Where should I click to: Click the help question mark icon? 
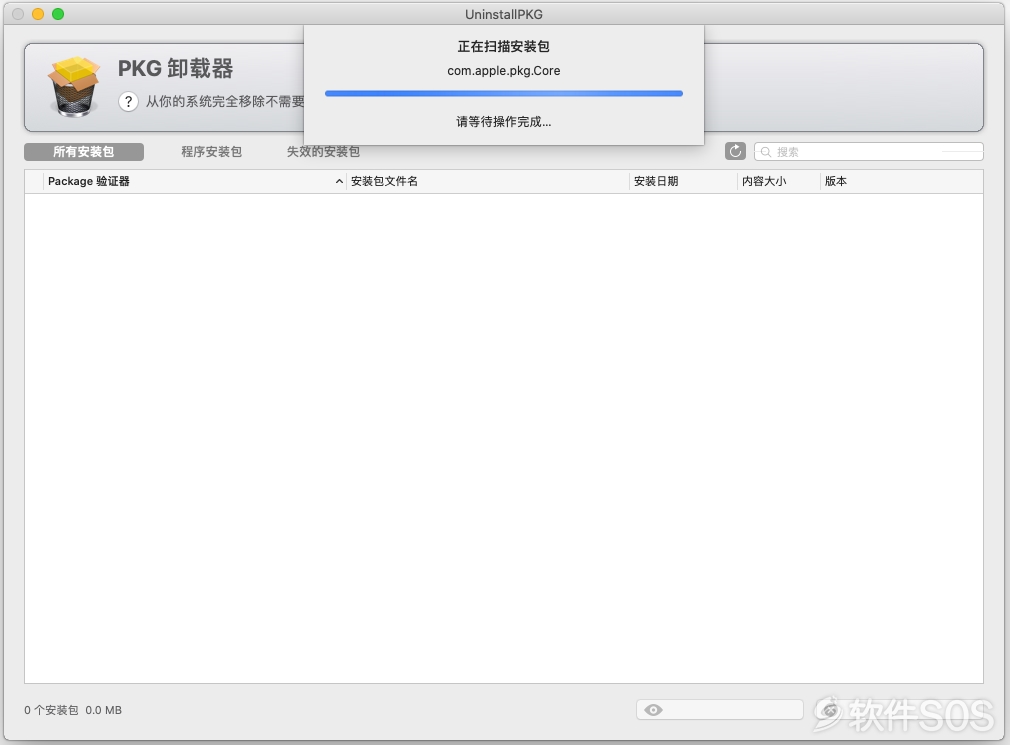coord(128,102)
